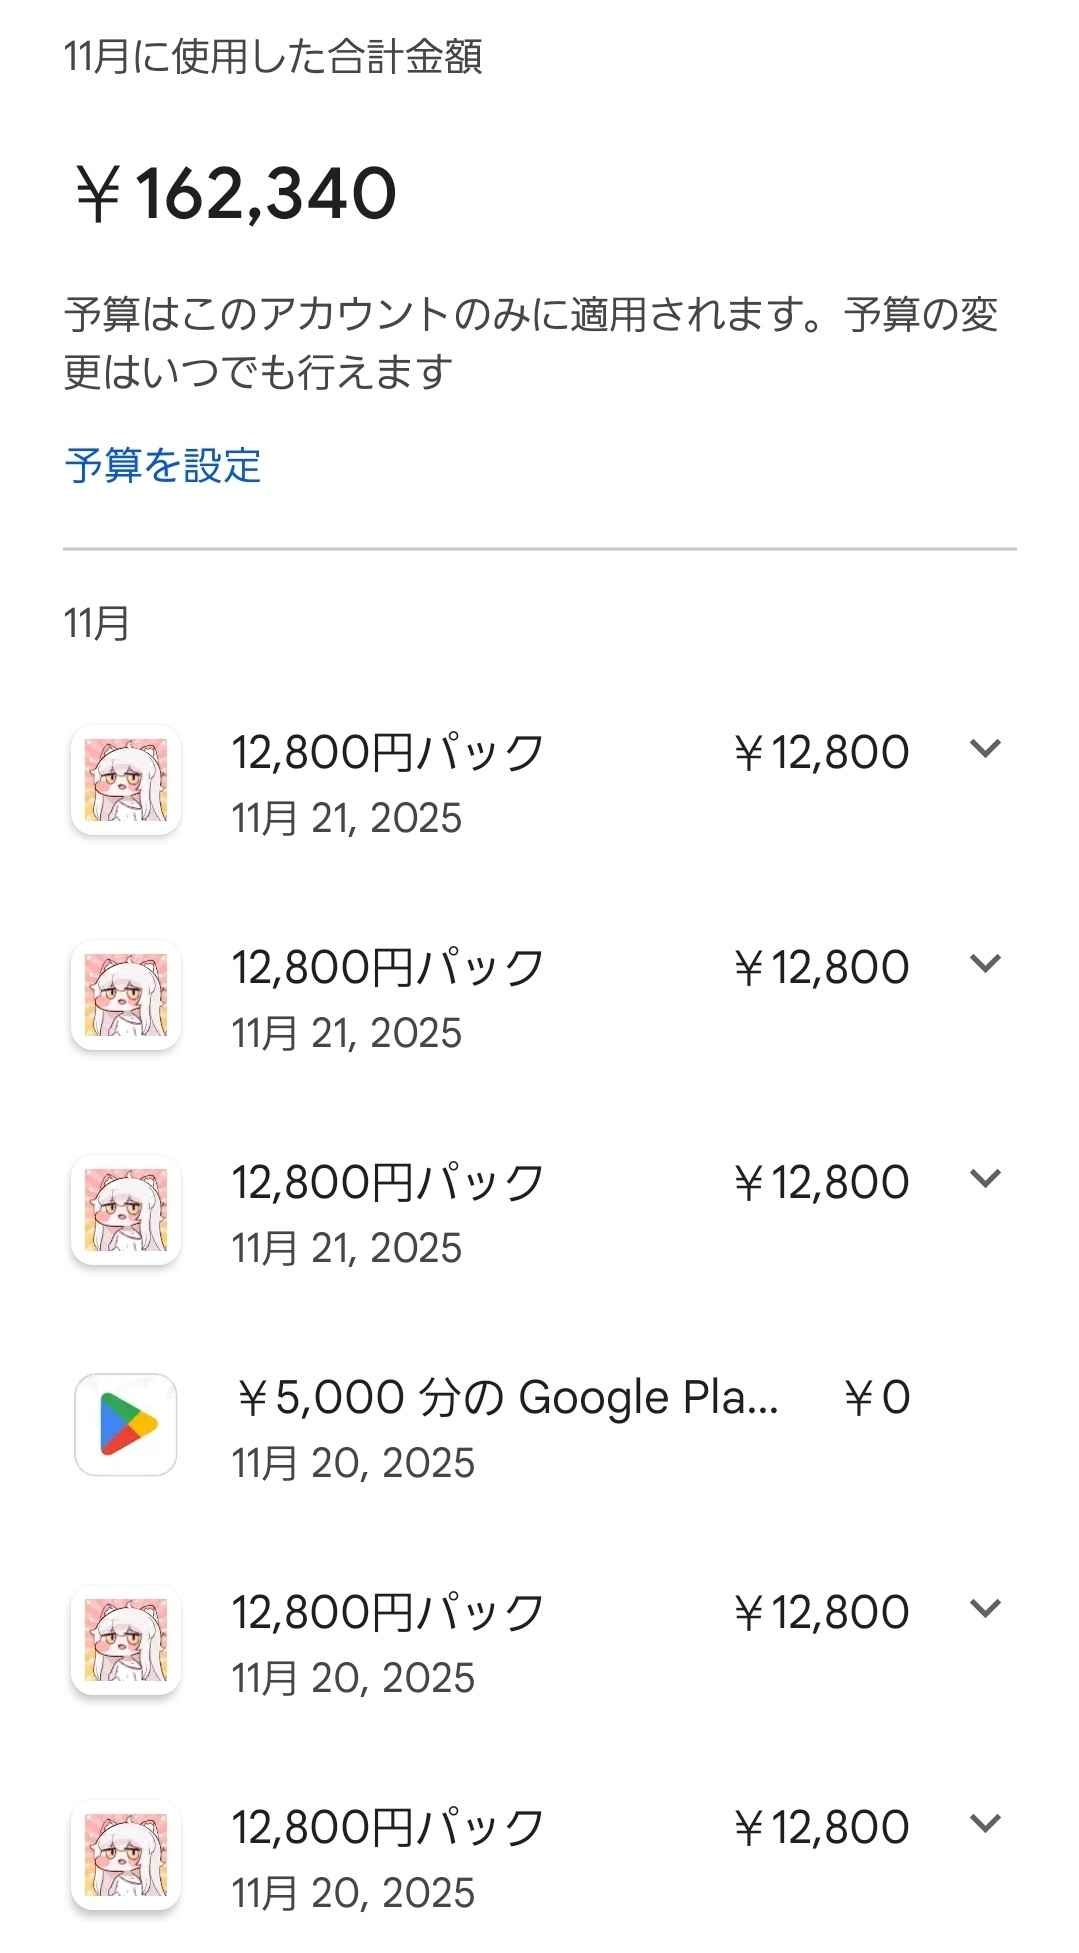The width and height of the screenshot is (1079, 1953).
Task: Expand the second November 21 purchase chevron
Action: (985, 964)
